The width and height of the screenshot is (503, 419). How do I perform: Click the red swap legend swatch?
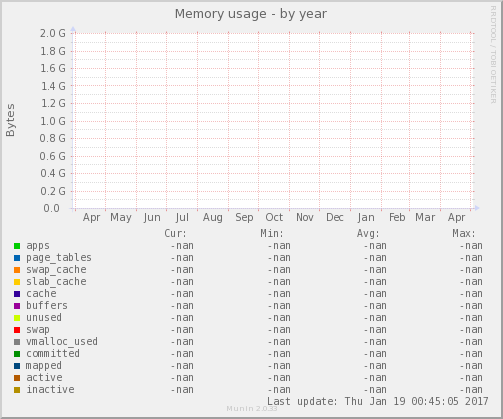(x=17, y=330)
